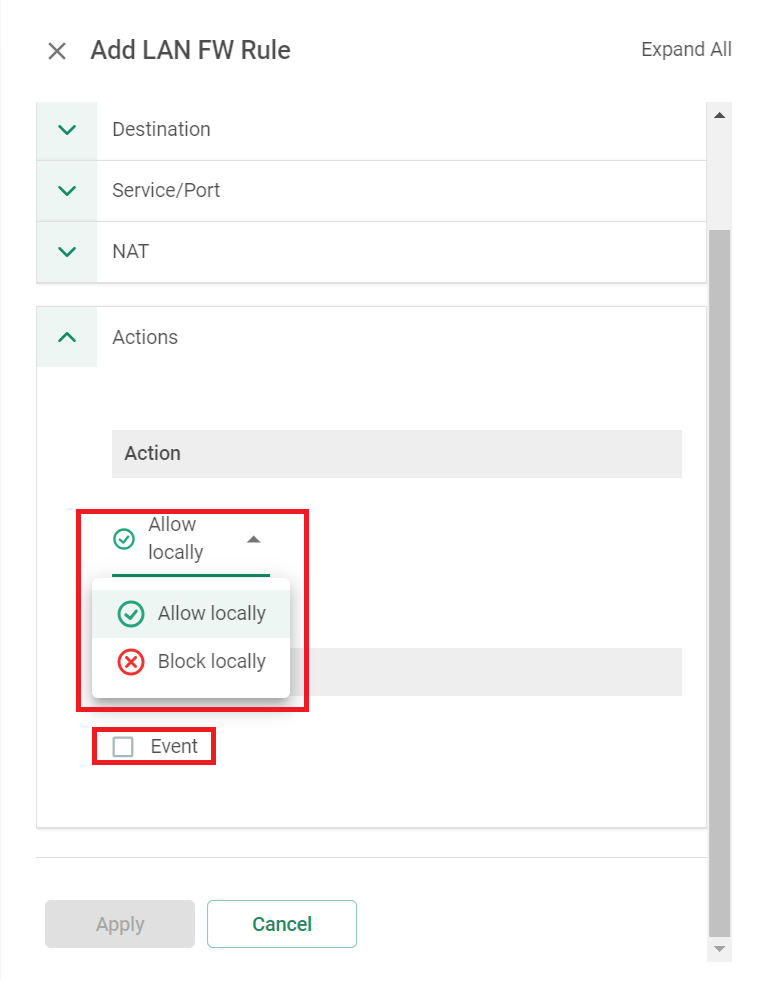
Task: Click the scrollbar up arrow
Action: tap(719, 115)
